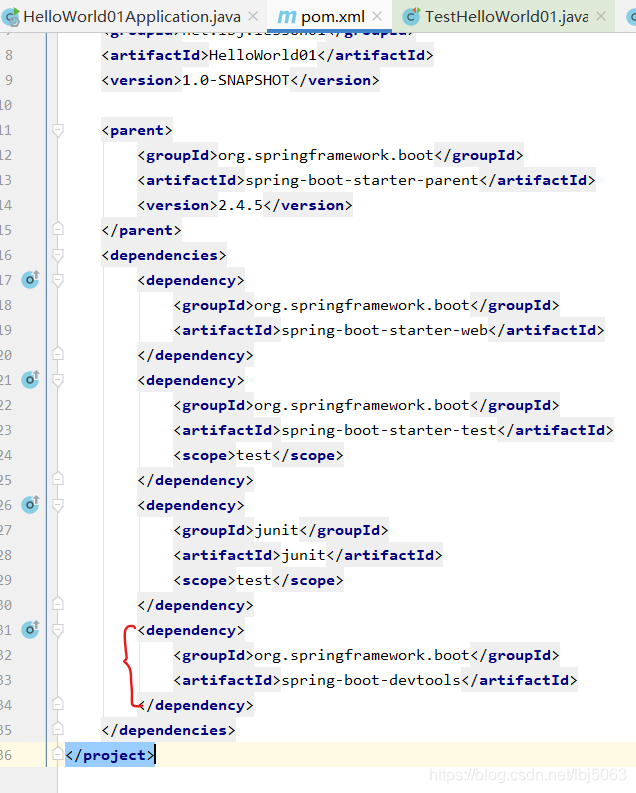Click the gutter override icon on line 26

30,504
